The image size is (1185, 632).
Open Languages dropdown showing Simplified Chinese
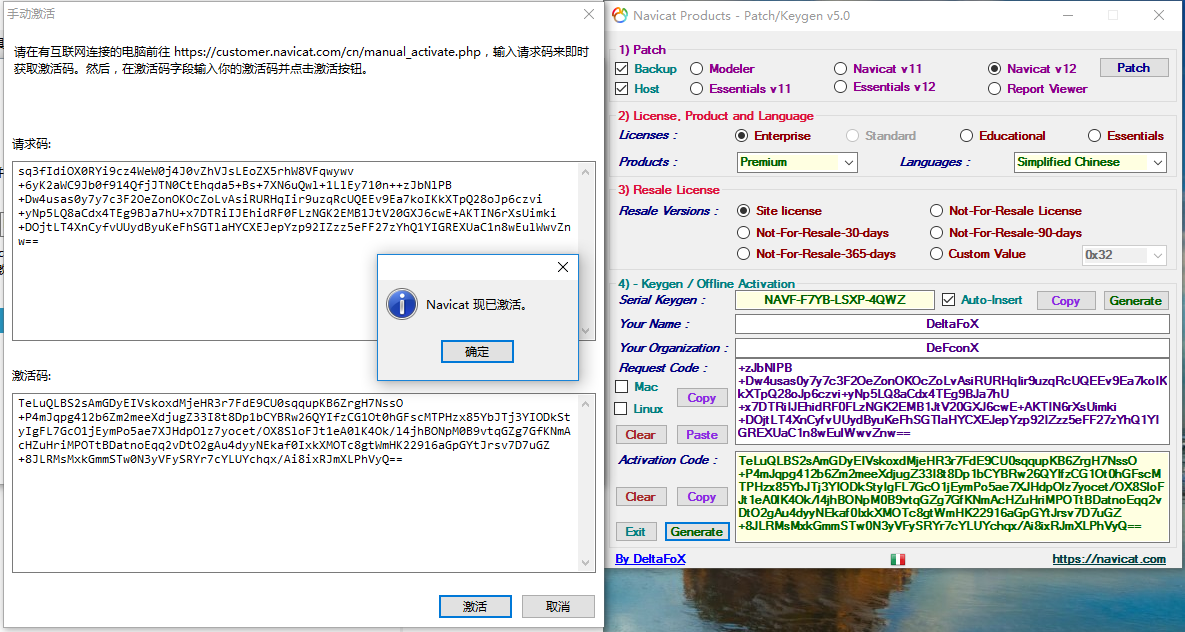pos(1090,162)
